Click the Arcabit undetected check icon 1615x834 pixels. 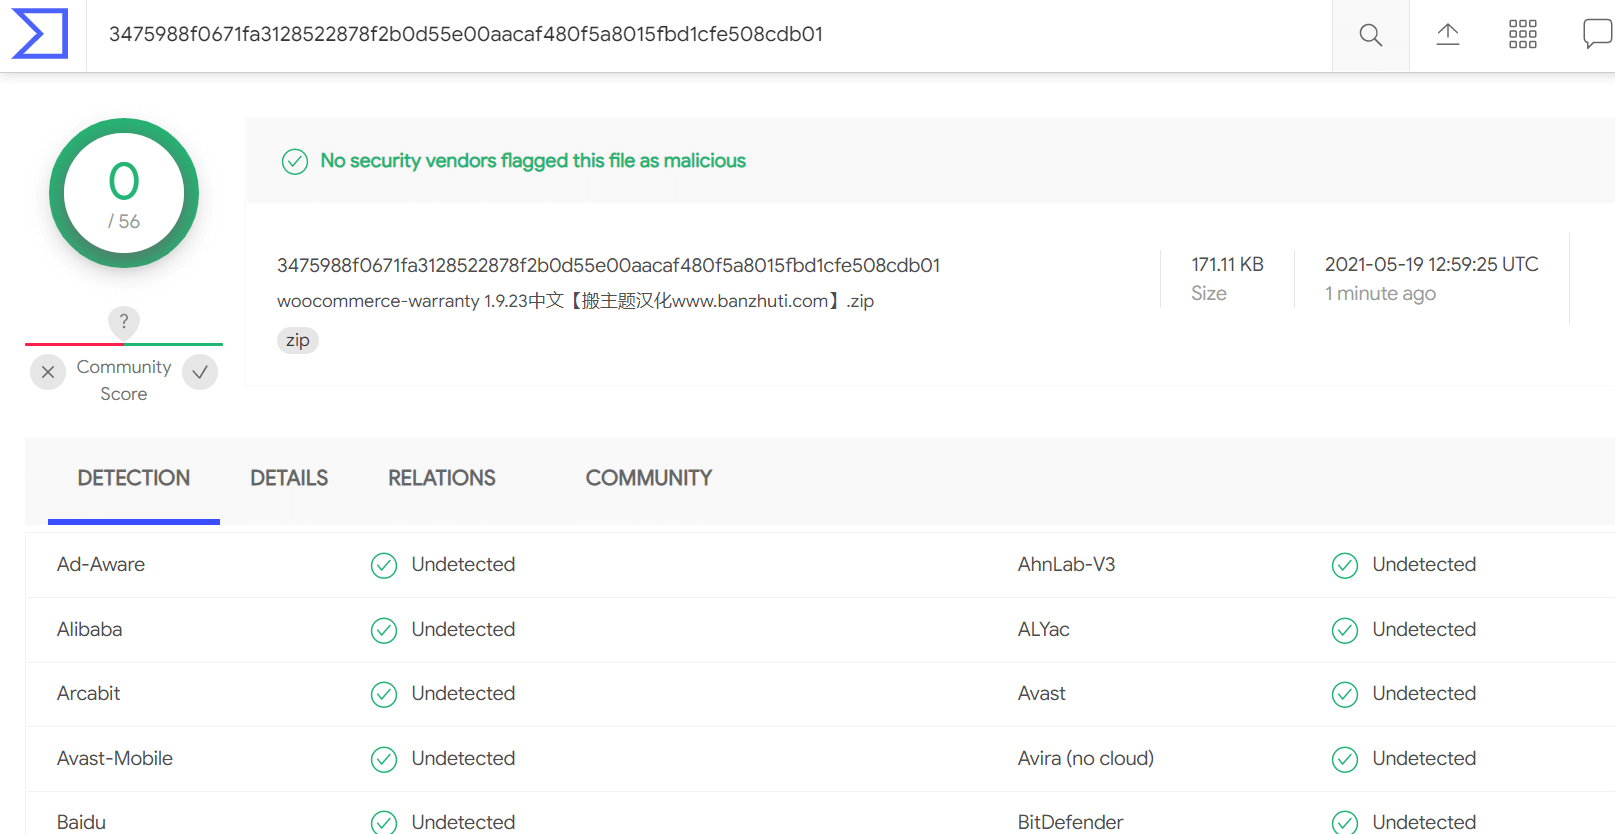384,694
